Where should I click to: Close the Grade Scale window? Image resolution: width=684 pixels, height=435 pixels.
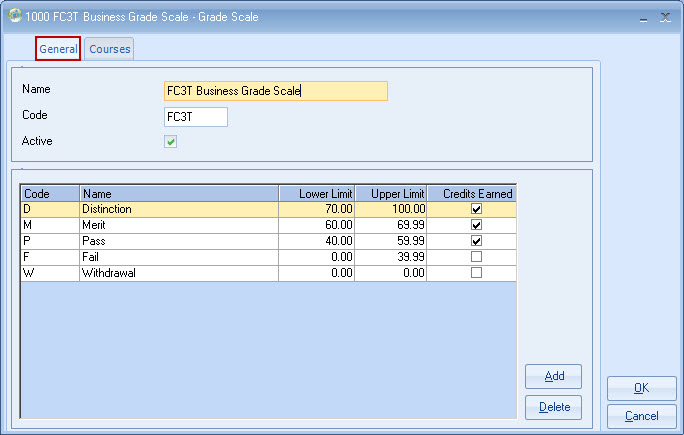pos(665,17)
